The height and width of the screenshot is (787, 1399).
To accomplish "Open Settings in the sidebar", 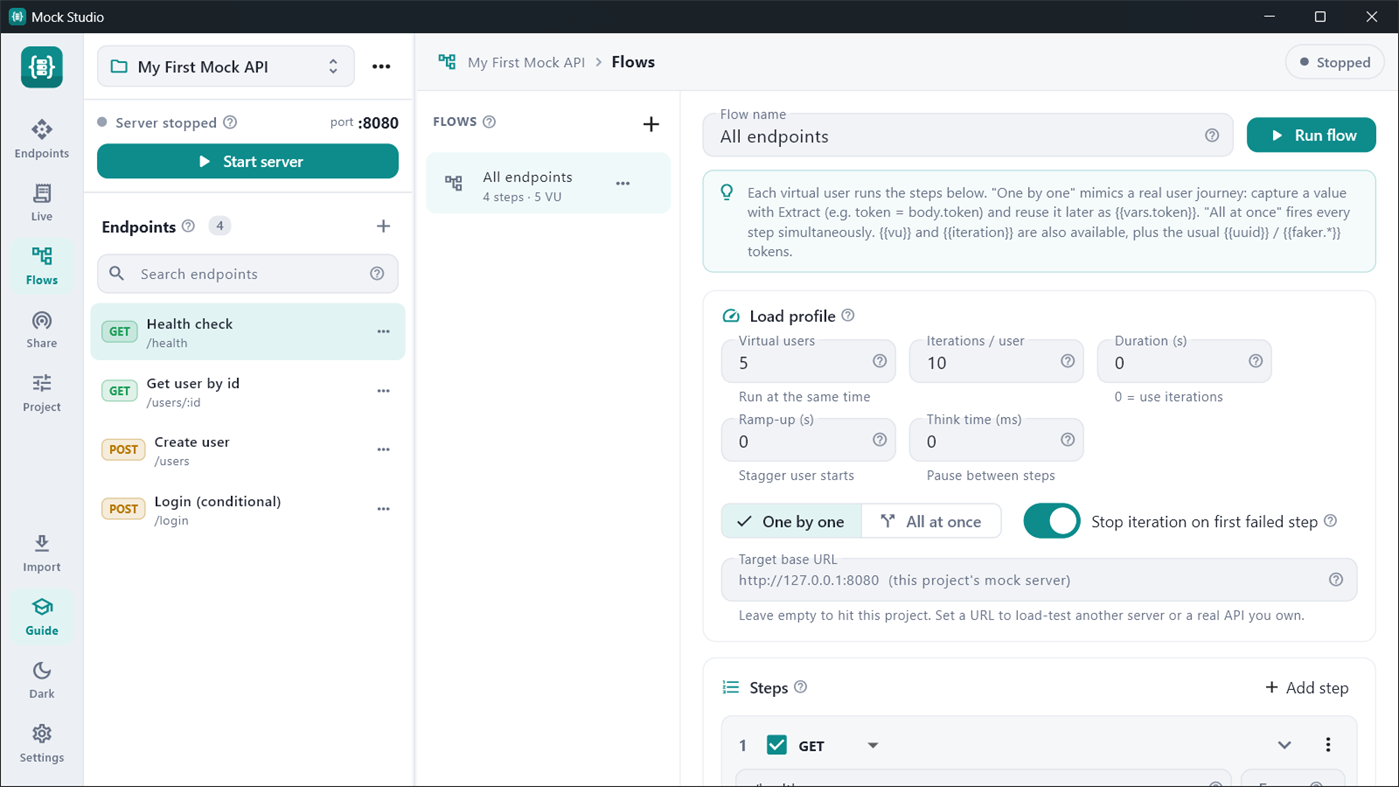I will [41, 743].
